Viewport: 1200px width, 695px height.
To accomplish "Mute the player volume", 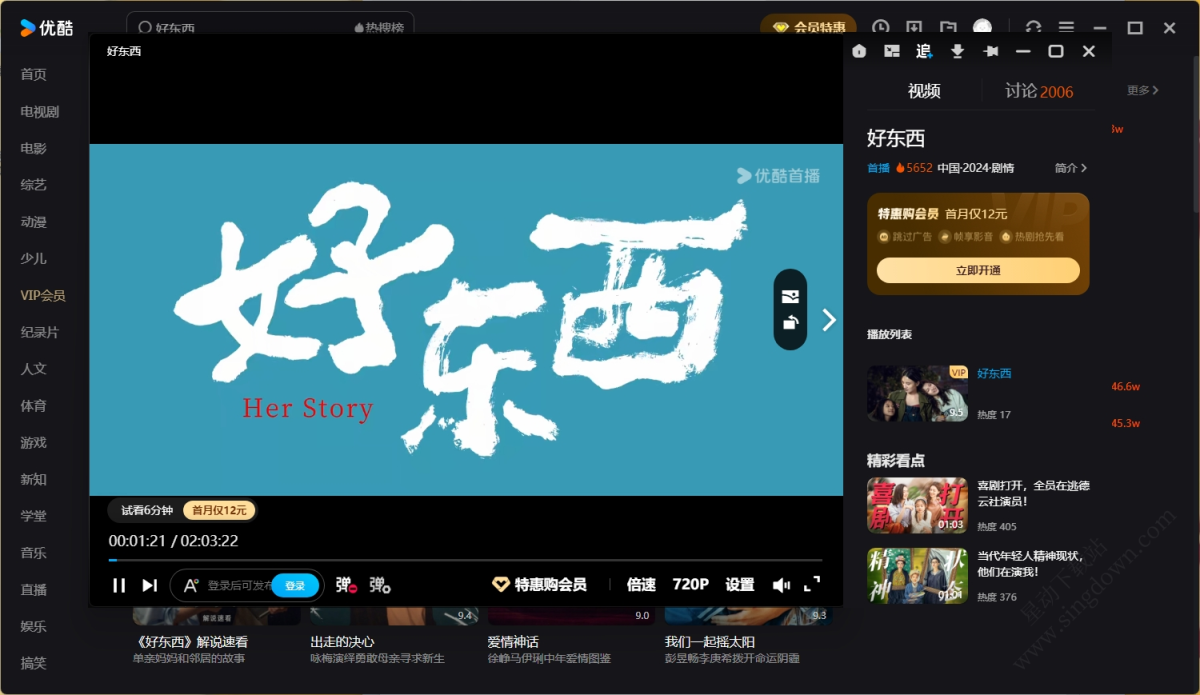I will point(781,585).
